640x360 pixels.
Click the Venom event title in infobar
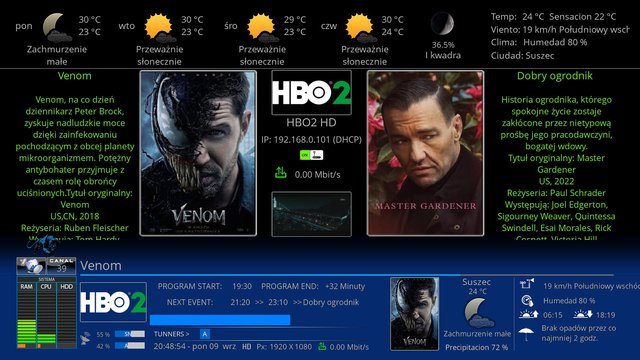[101, 266]
